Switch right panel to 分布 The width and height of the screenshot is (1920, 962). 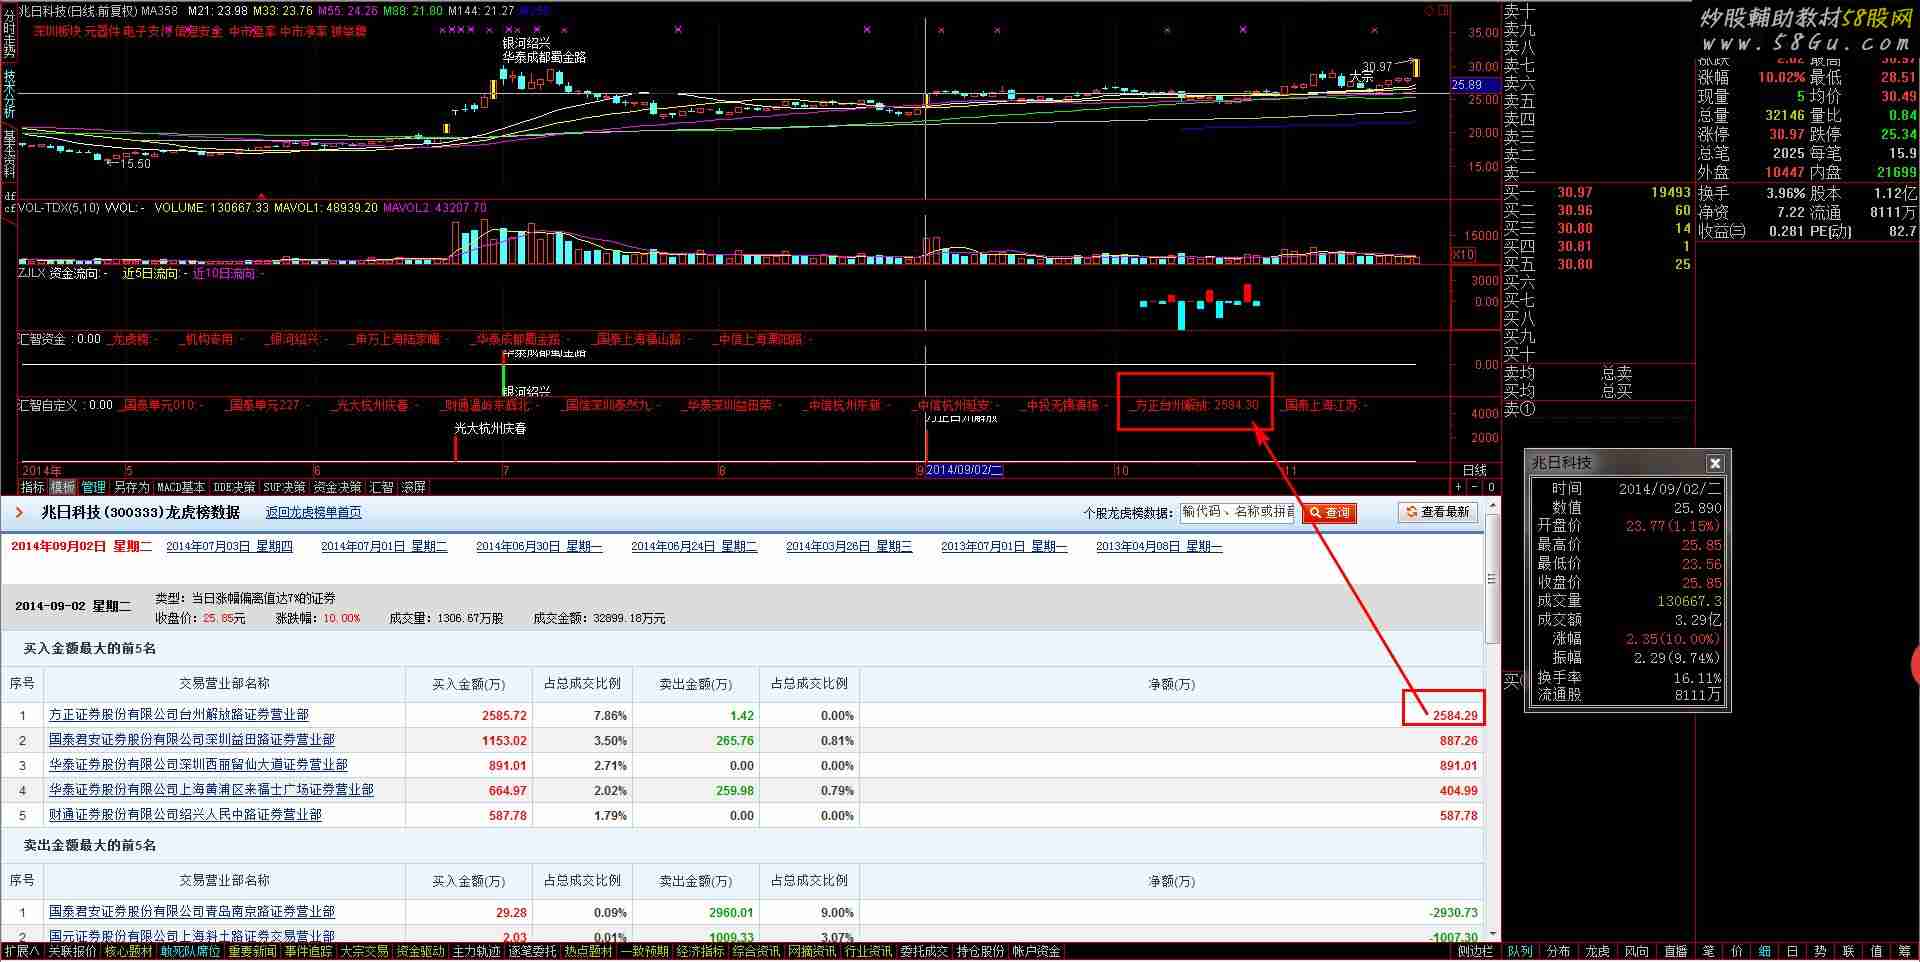click(1559, 951)
